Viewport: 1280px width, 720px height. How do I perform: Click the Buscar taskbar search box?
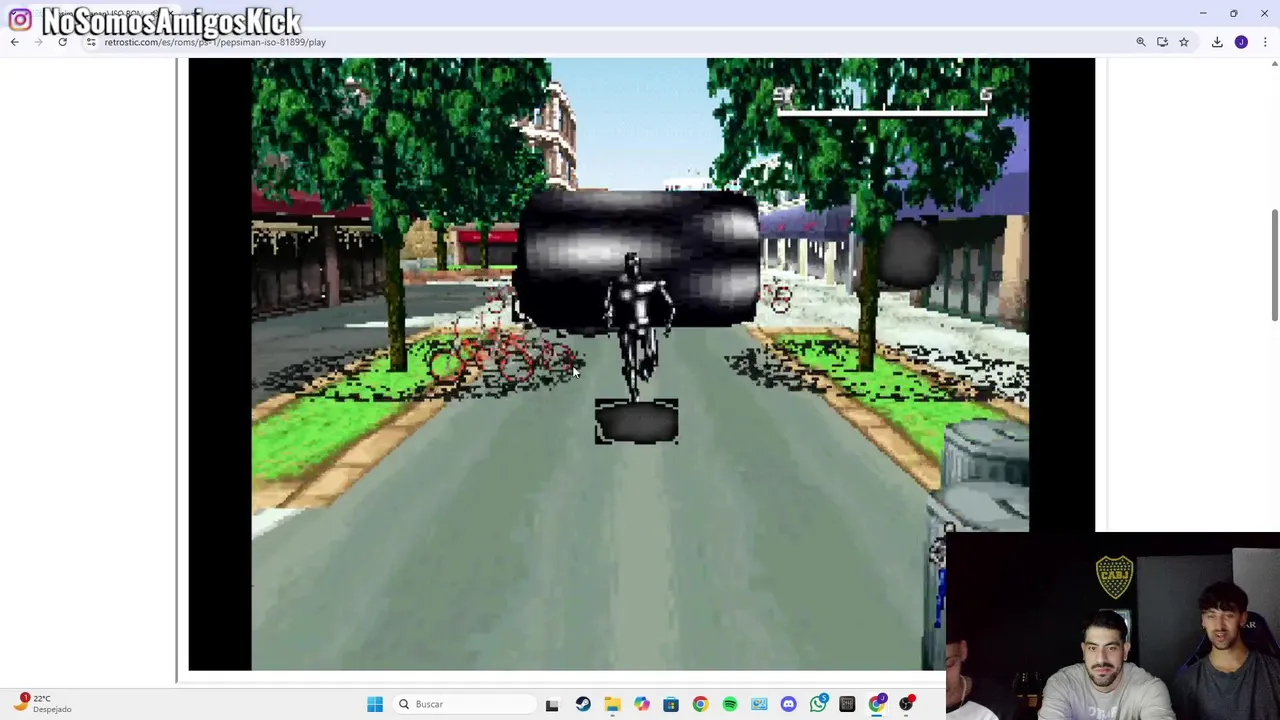click(464, 704)
